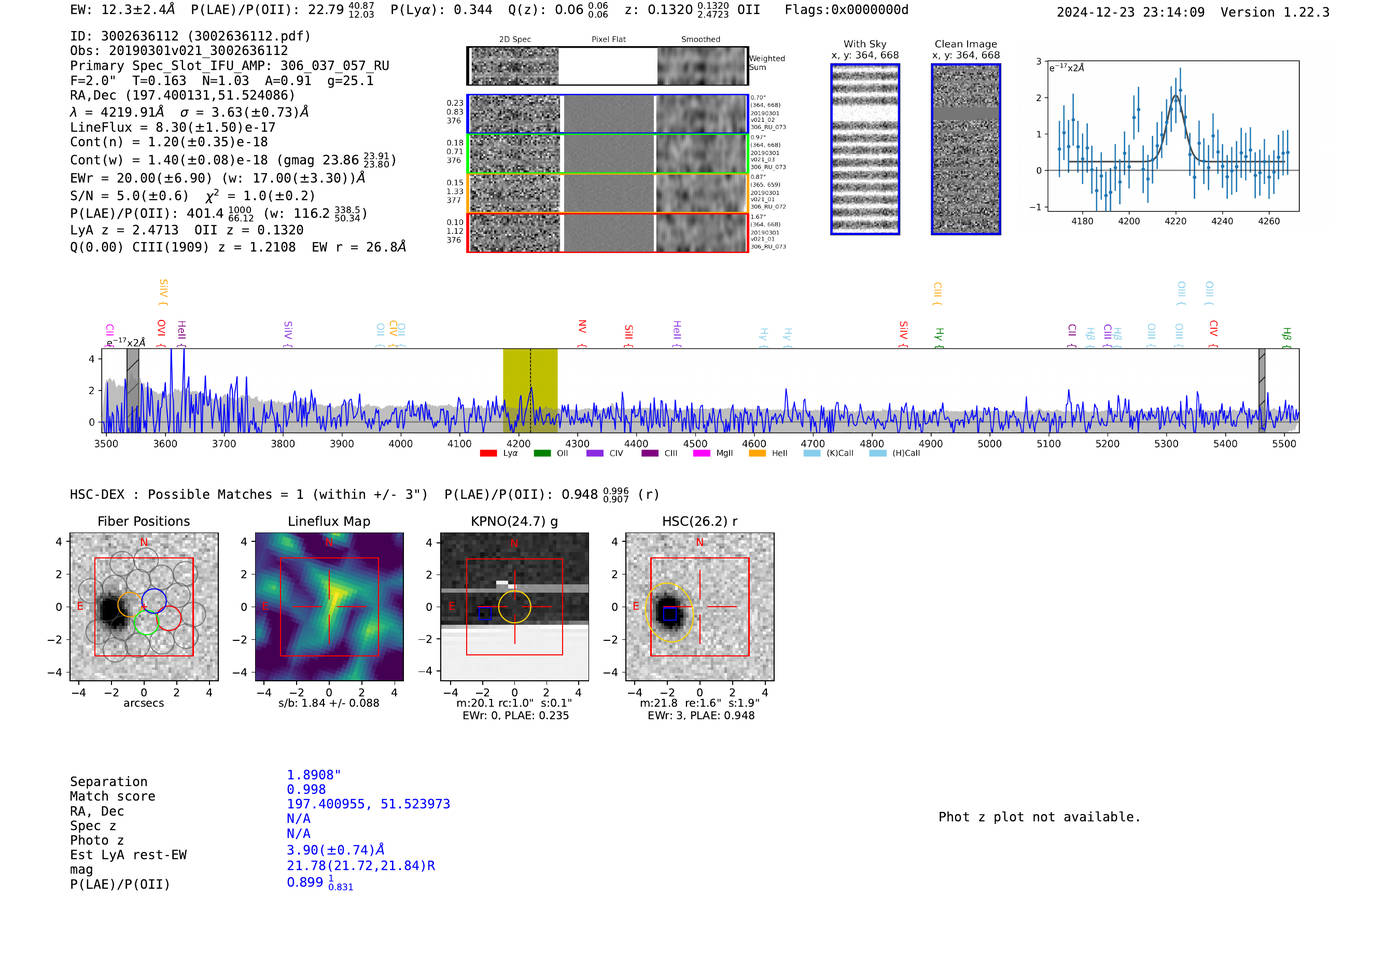Select the timestamp 2024-12-23 23:14:09
Viewport: 1400px width, 953px height.
[1131, 12]
